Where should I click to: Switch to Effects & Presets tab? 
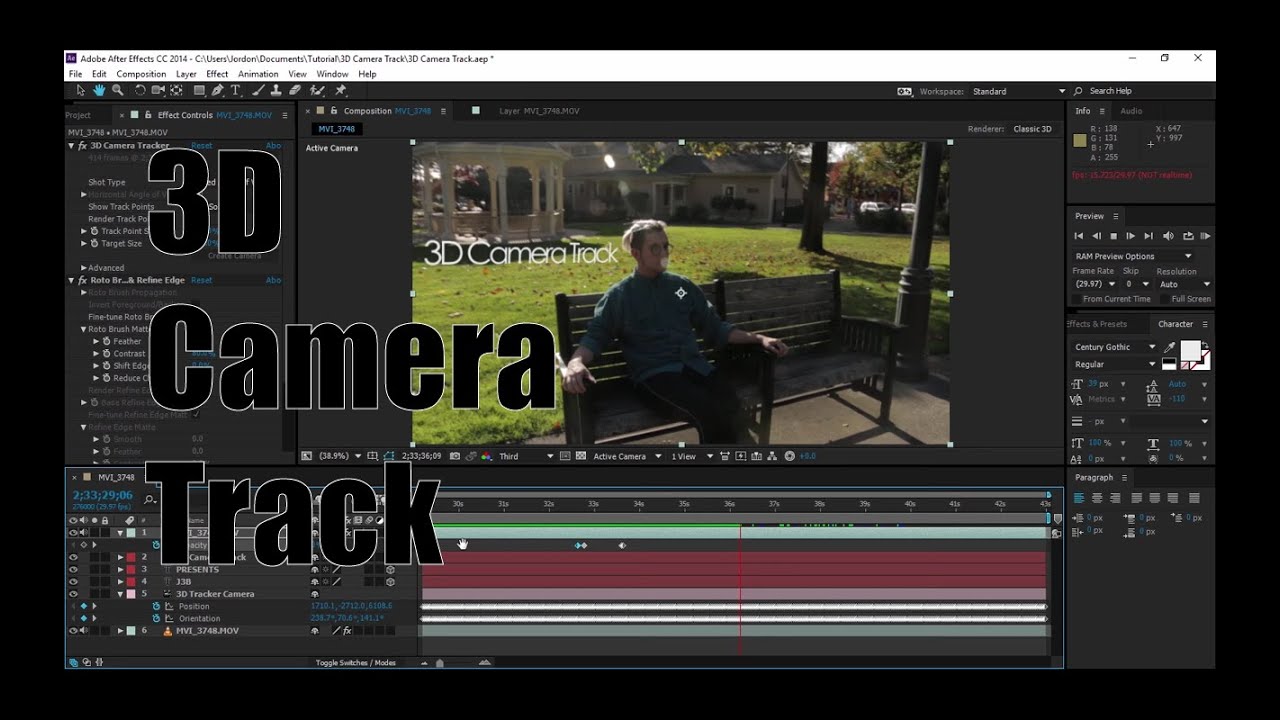coord(1097,324)
